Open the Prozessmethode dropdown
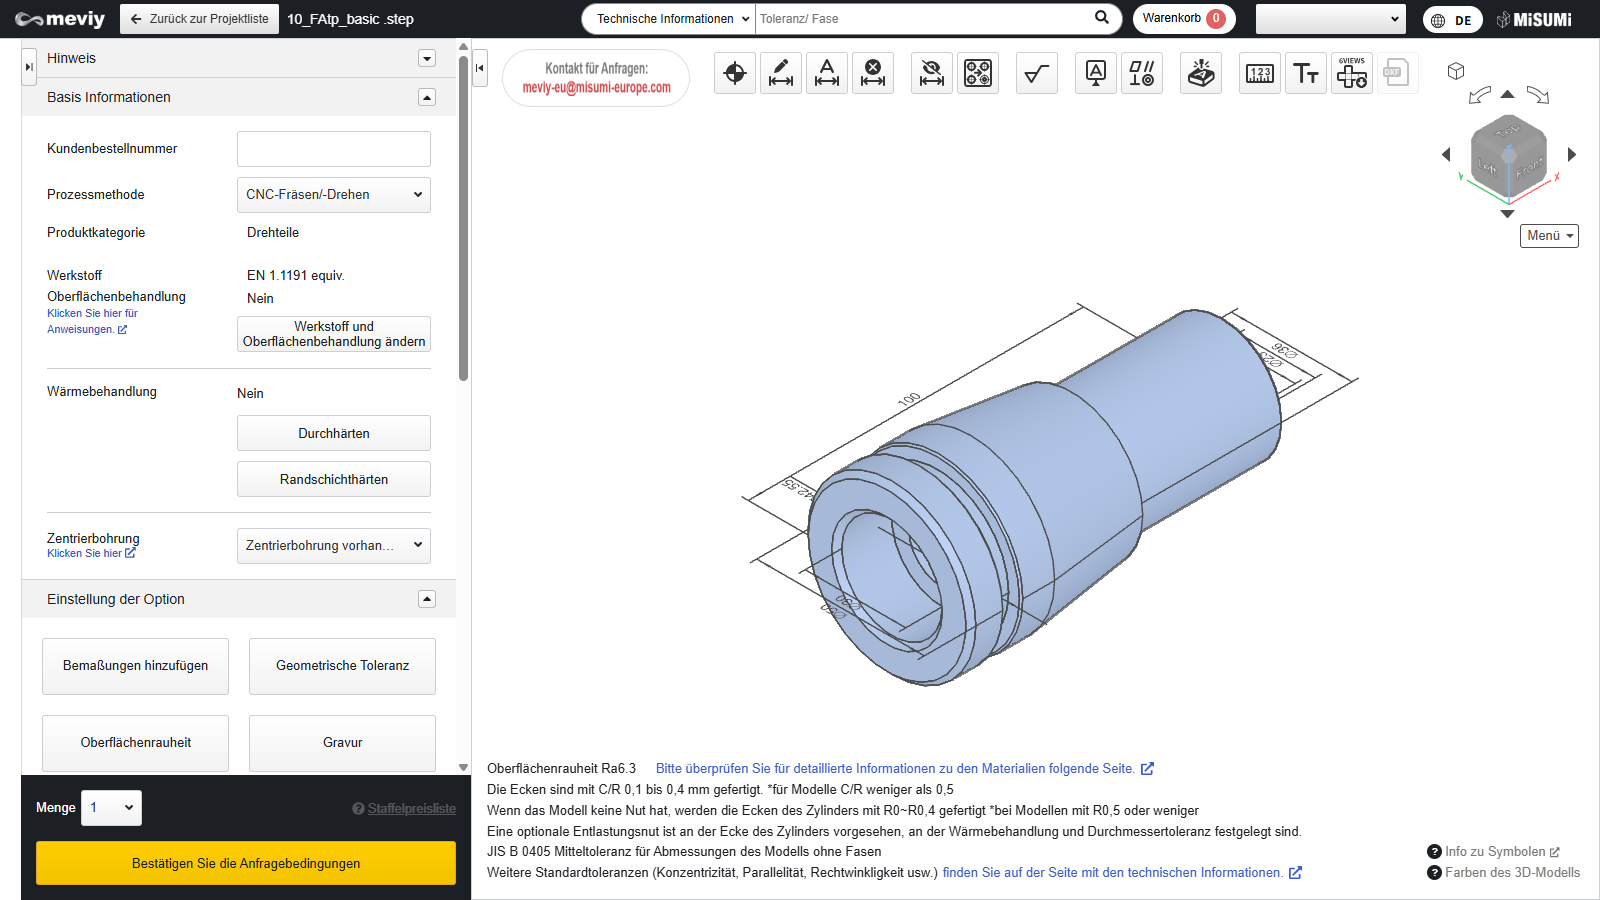 click(334, 195)
